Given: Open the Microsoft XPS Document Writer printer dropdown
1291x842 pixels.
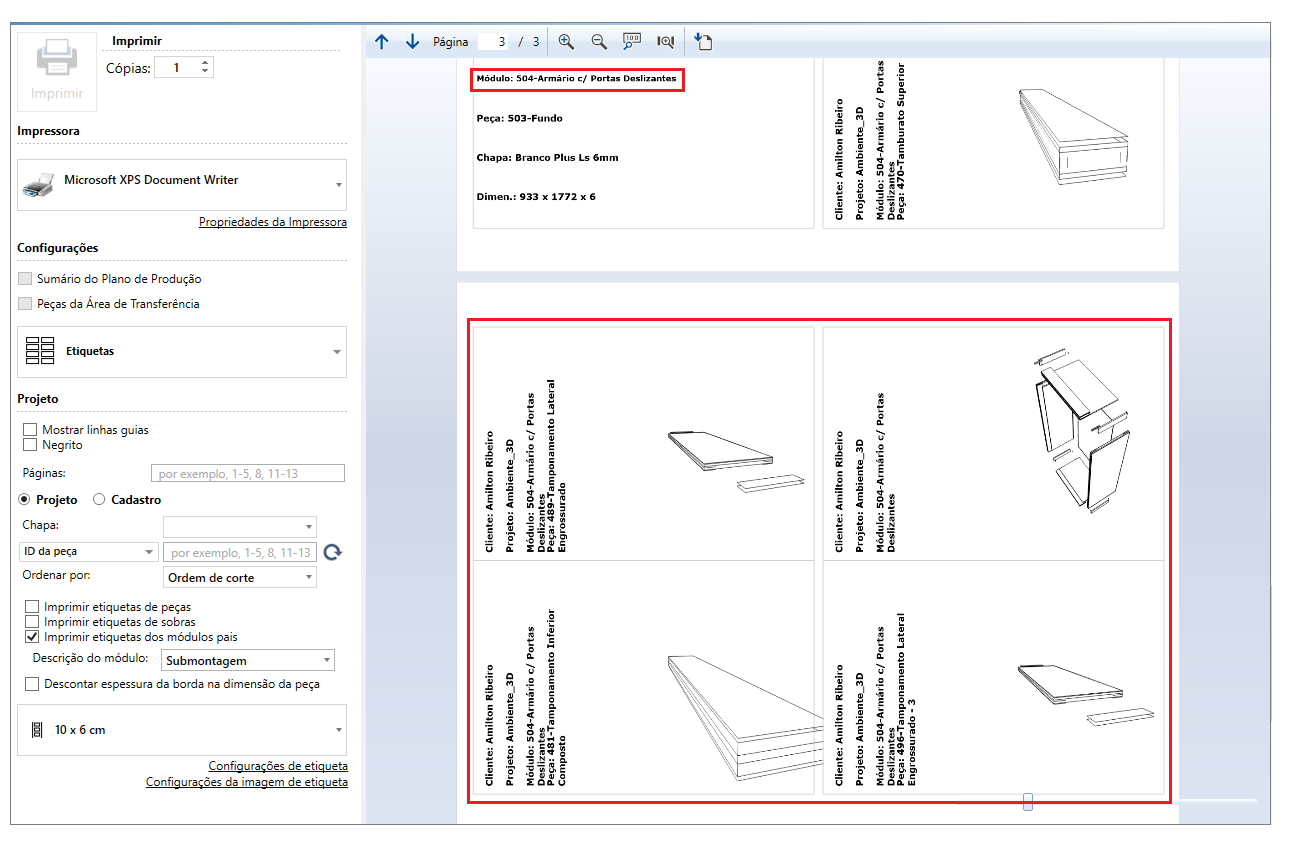Looking at the screenshot, I should pyautogui.click(x=182, y=185).
